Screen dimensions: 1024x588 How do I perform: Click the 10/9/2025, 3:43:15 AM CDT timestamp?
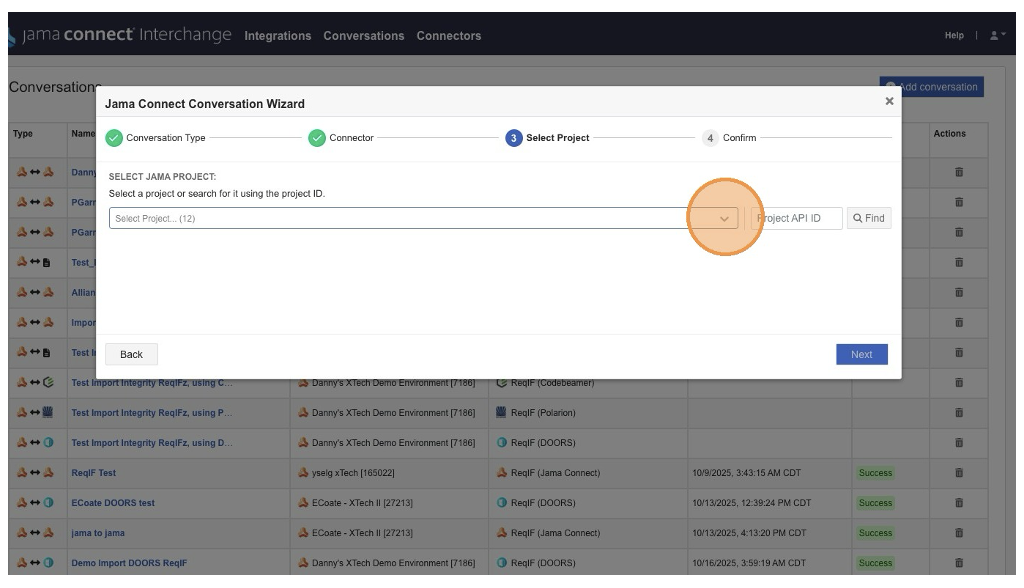(746, 473)
